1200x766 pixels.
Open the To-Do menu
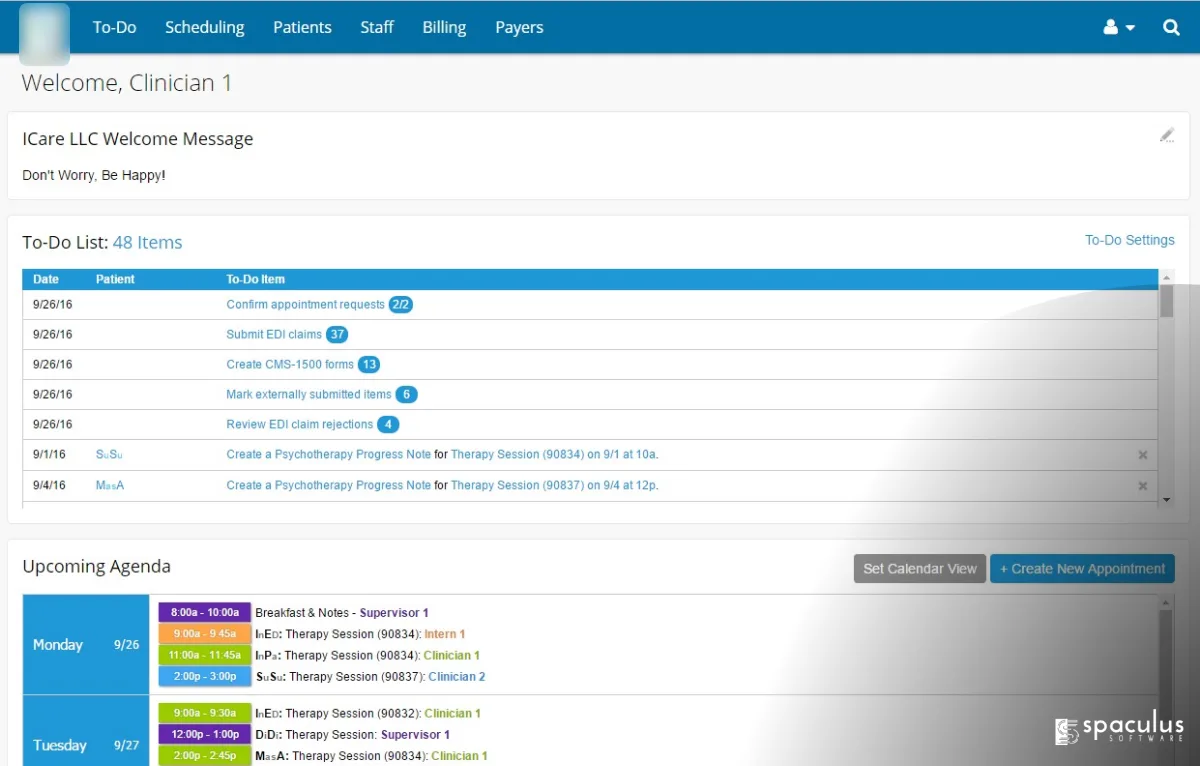114,27
